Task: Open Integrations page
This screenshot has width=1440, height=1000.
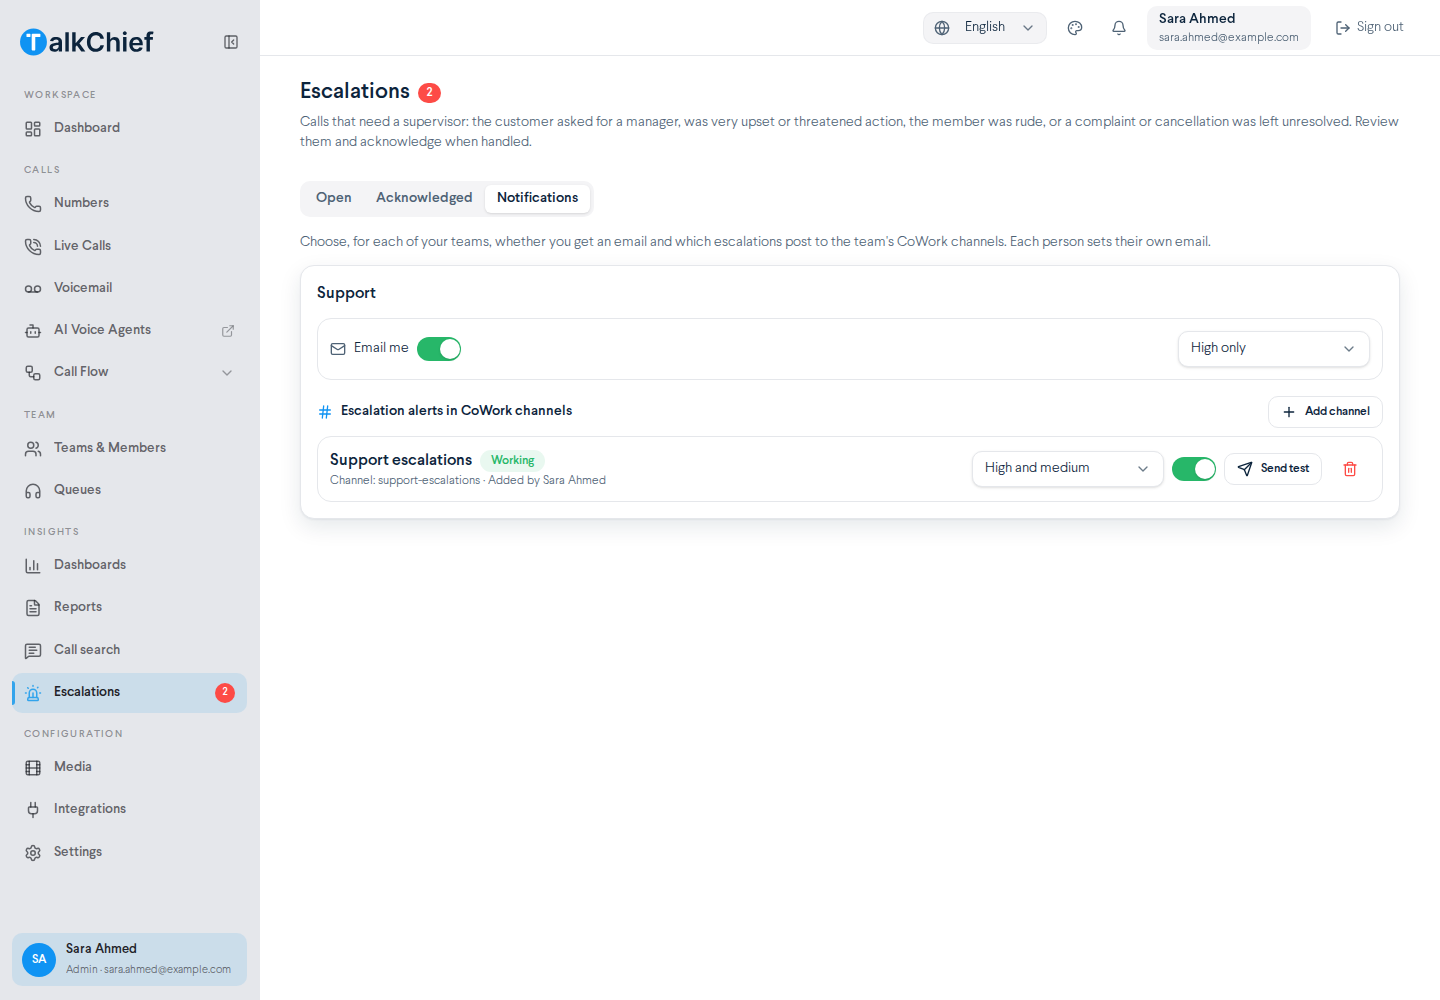Action: point(130,809)
